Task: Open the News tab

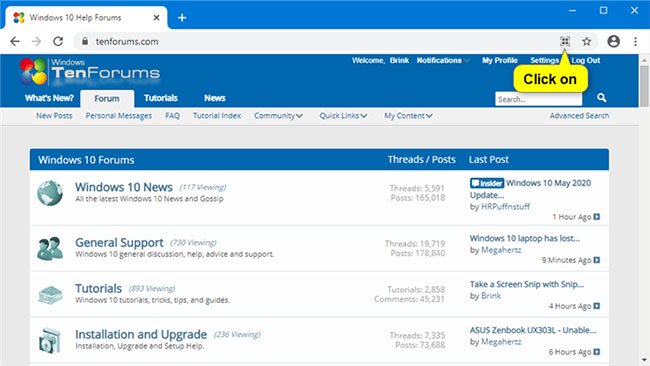Action: tap(214, 98)
